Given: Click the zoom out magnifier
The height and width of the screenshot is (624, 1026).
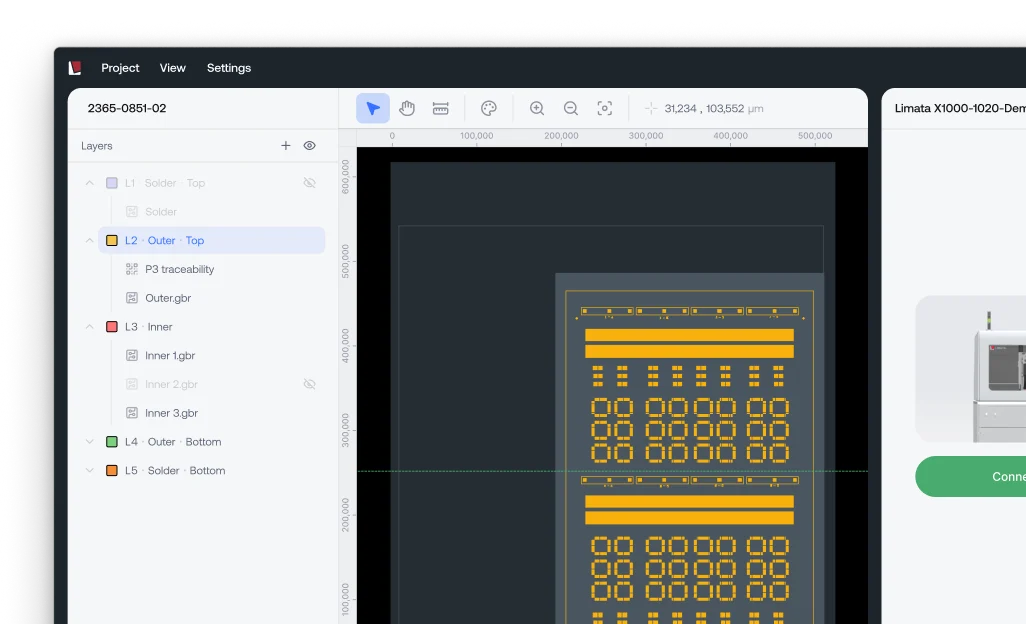Looking at the screenshot, I should coord(571,108).
